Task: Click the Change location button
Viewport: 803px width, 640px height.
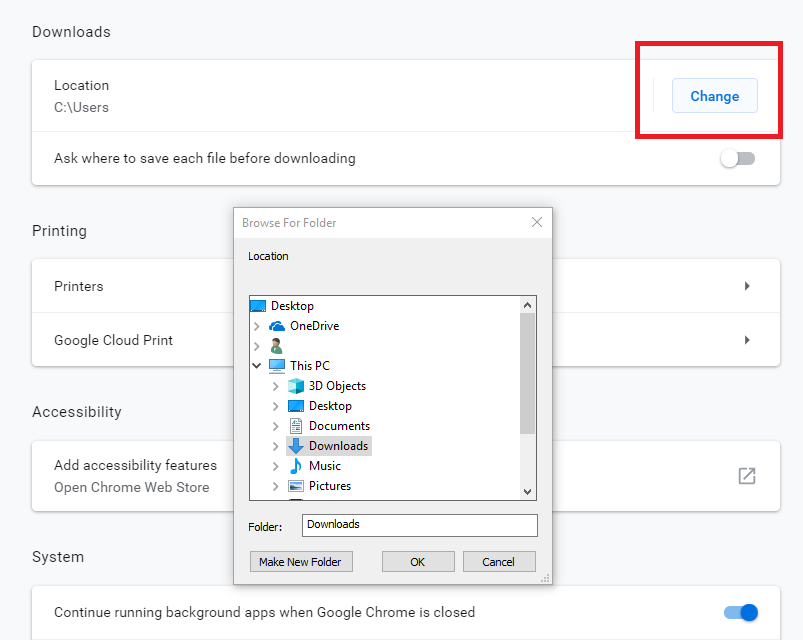Action: pos(714,96)
